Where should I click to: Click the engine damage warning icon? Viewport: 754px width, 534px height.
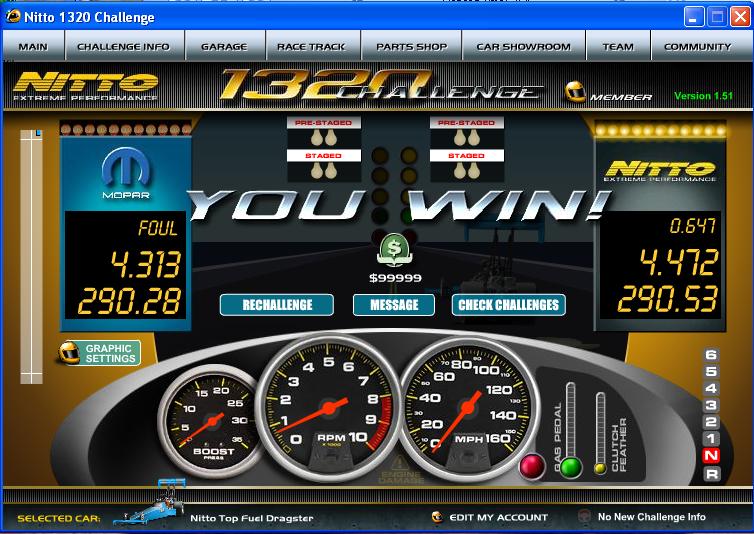400,470
